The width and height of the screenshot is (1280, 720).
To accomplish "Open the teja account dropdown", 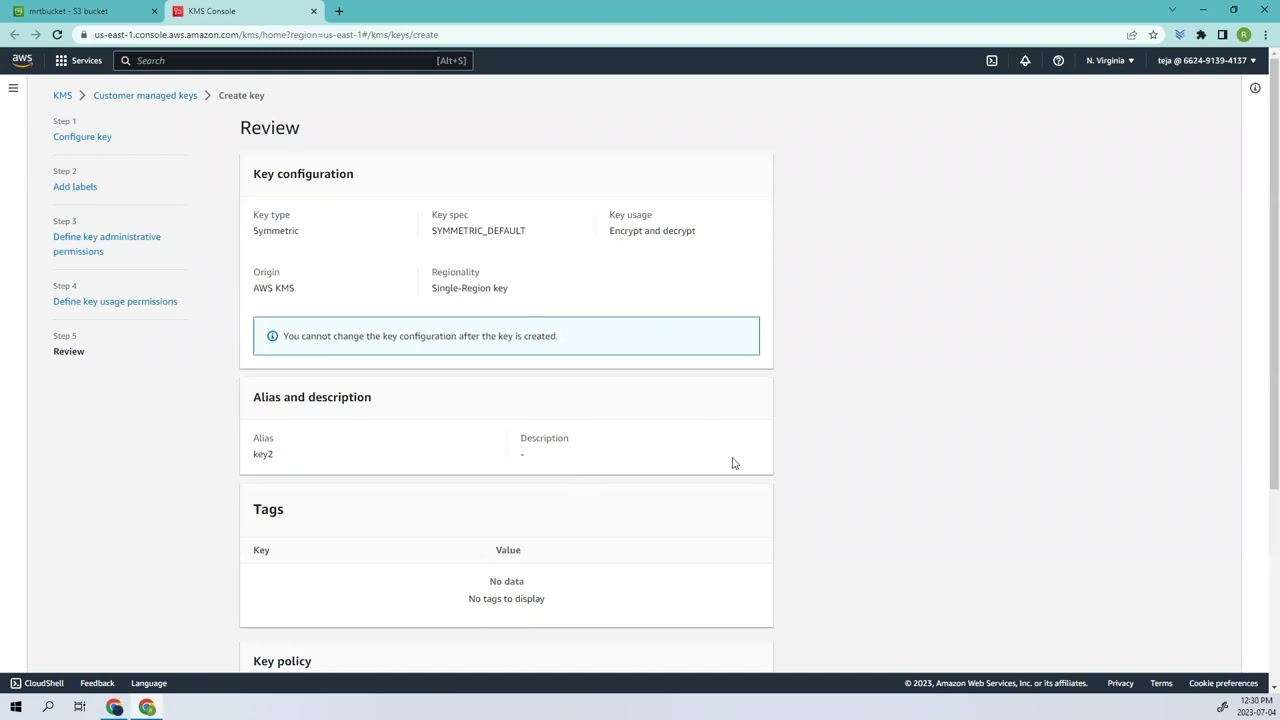I will point(1207,60).
